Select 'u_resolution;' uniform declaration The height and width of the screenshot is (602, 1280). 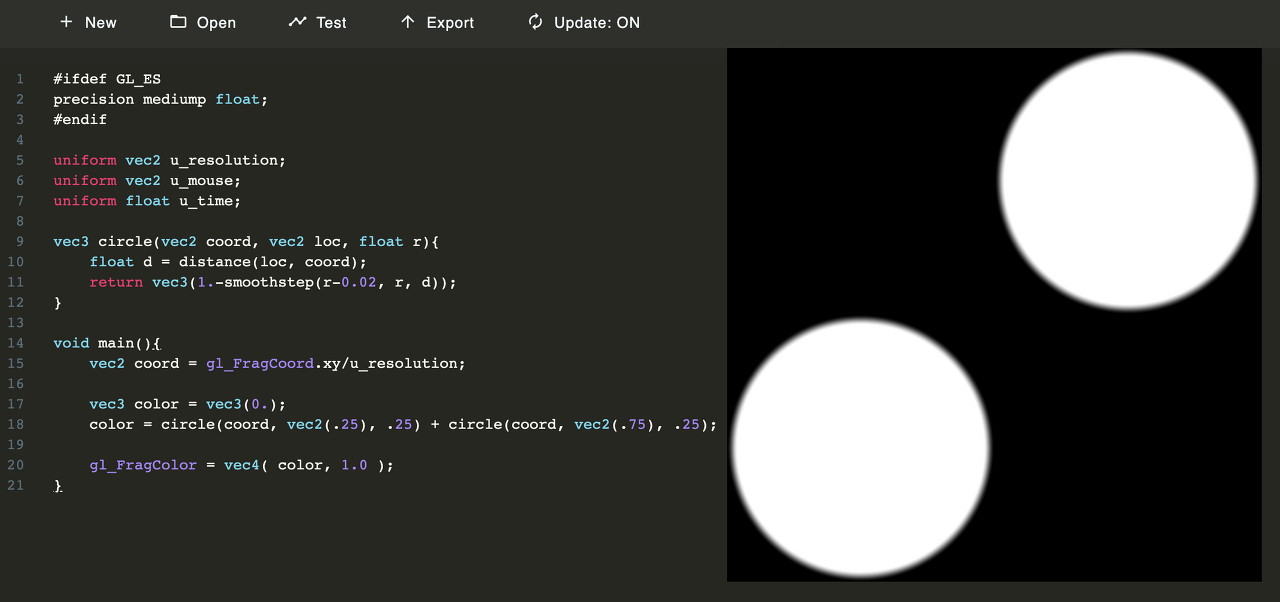228,160
